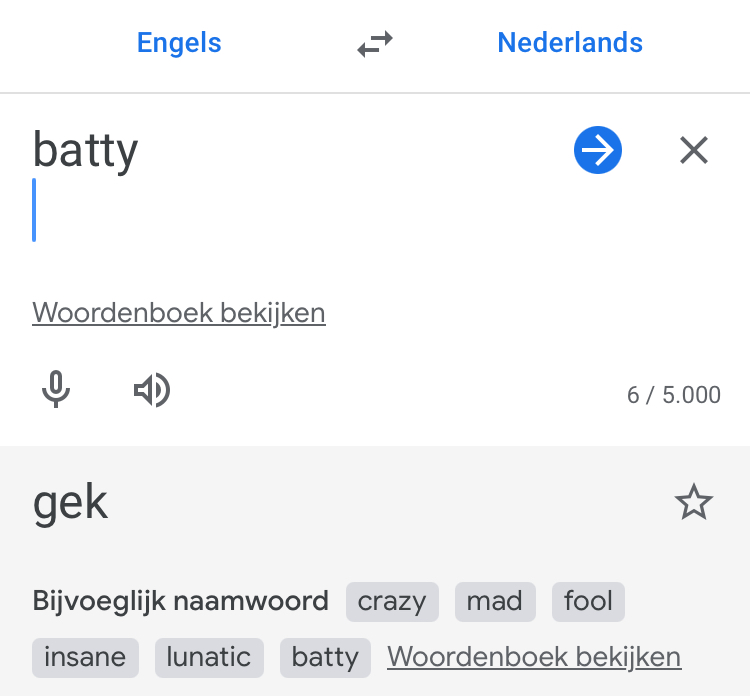Select the insane synonym chip
The image size is (750, 696).
(85, 658)
